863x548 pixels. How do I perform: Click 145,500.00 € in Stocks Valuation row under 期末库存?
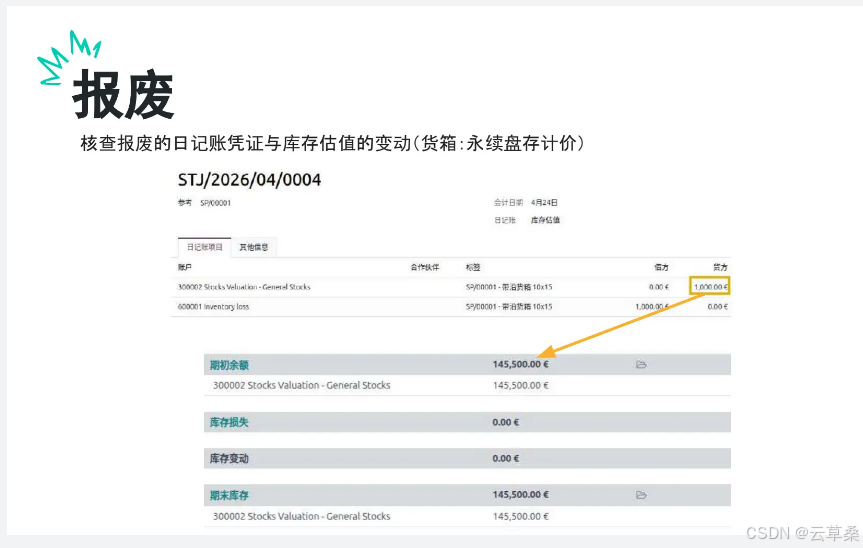tap(520, 517)
